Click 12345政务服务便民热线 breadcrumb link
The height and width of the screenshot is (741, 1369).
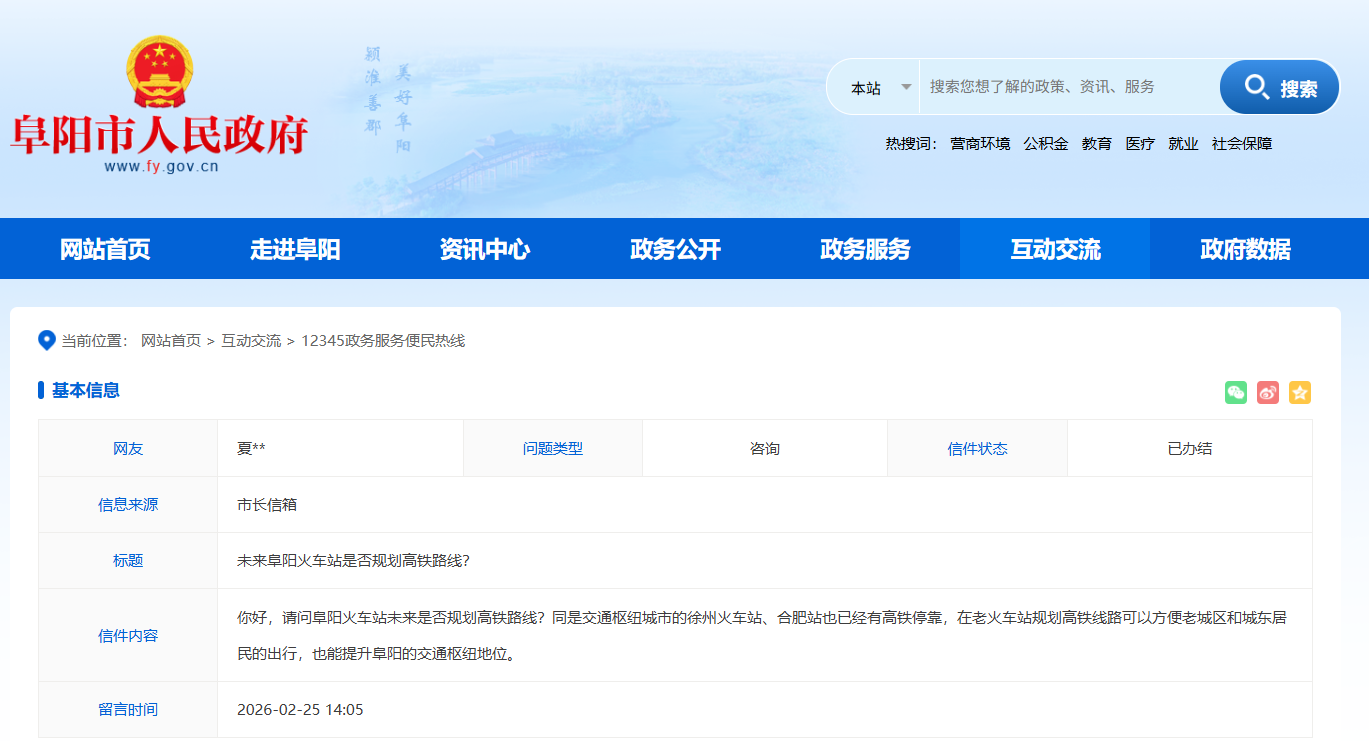(383, 341)
